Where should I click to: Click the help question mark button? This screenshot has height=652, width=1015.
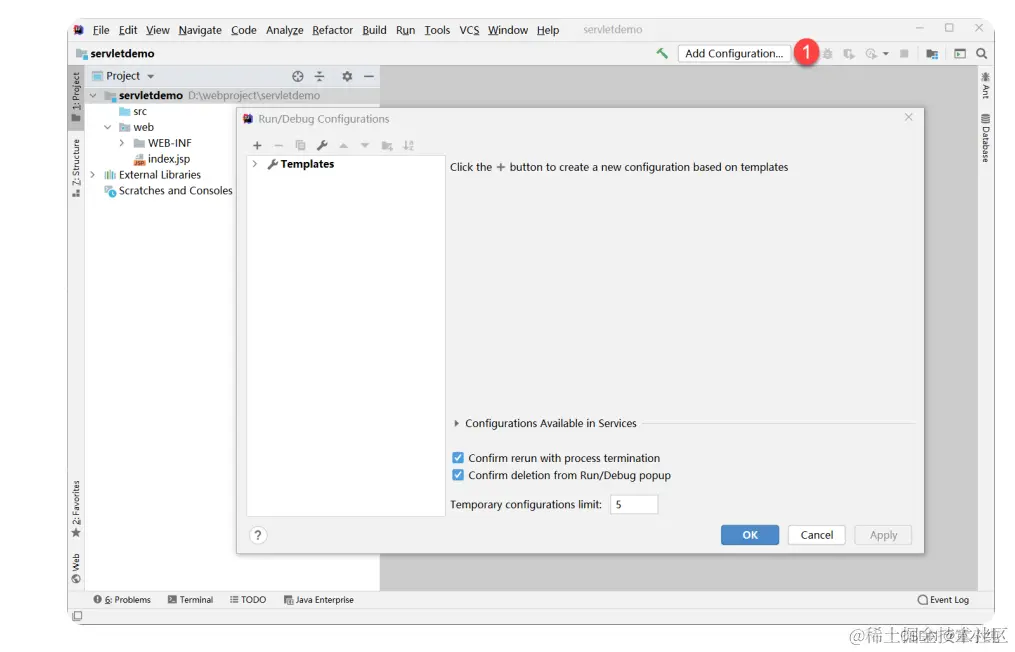coord(258,535)
